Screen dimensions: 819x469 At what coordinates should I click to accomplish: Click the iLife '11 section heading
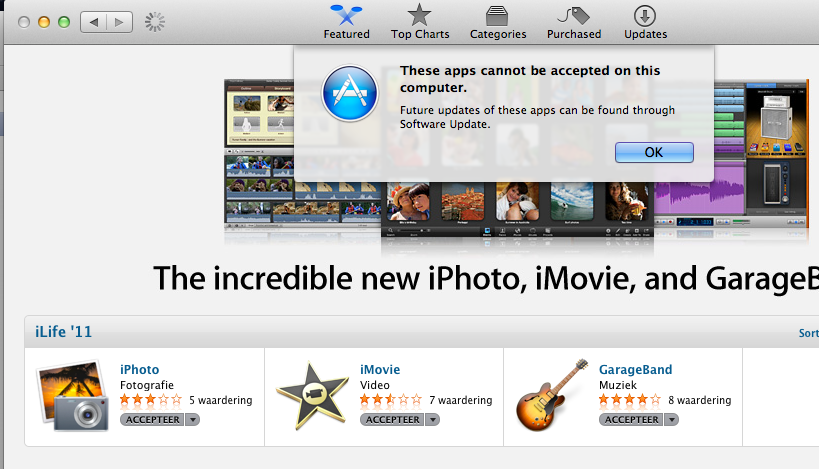click(x=63, y=332)
